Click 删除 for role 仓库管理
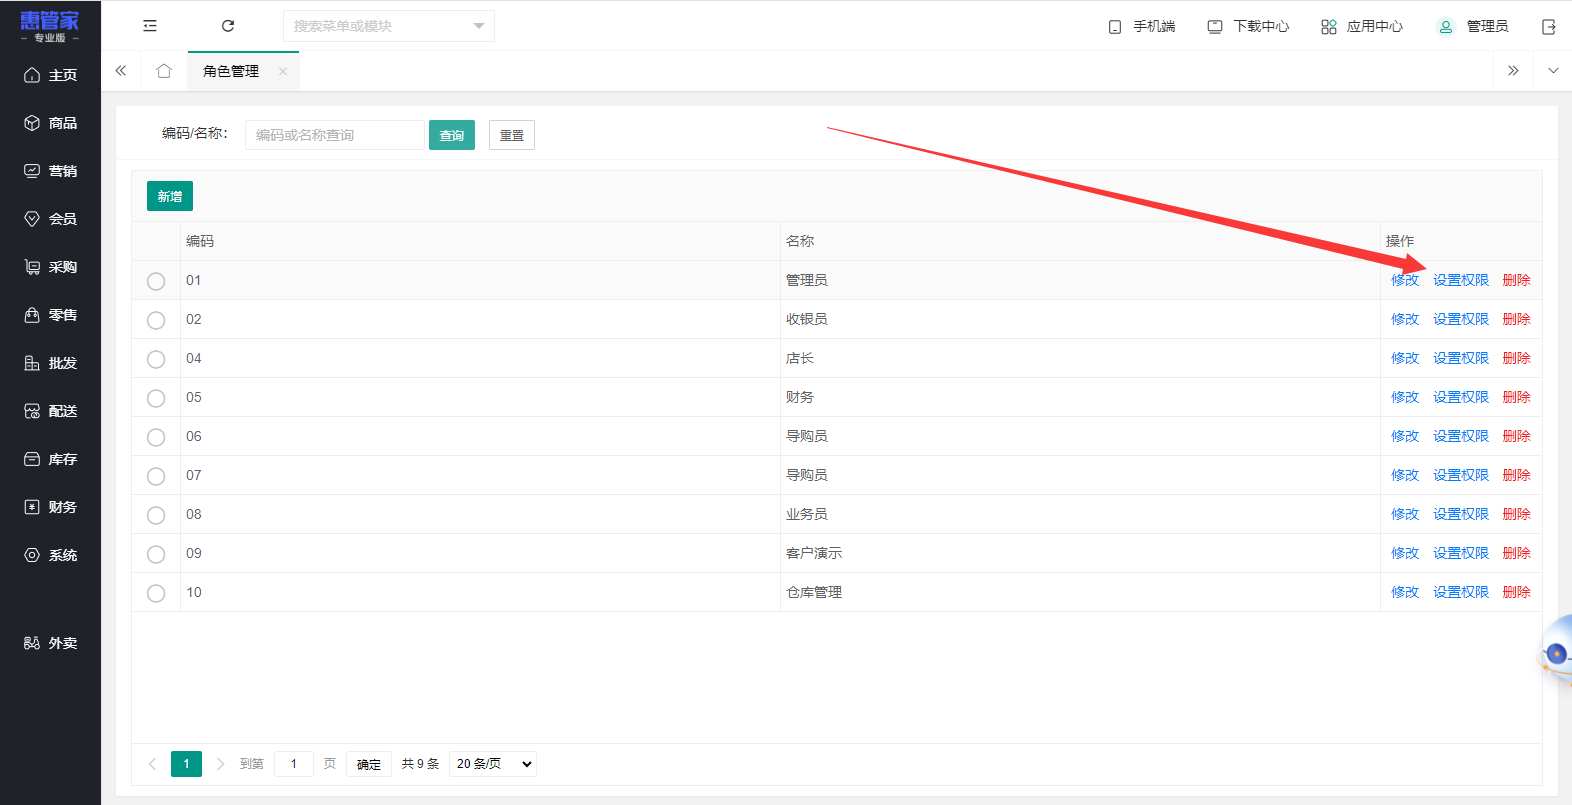1572x805 pixels. 1517,592
